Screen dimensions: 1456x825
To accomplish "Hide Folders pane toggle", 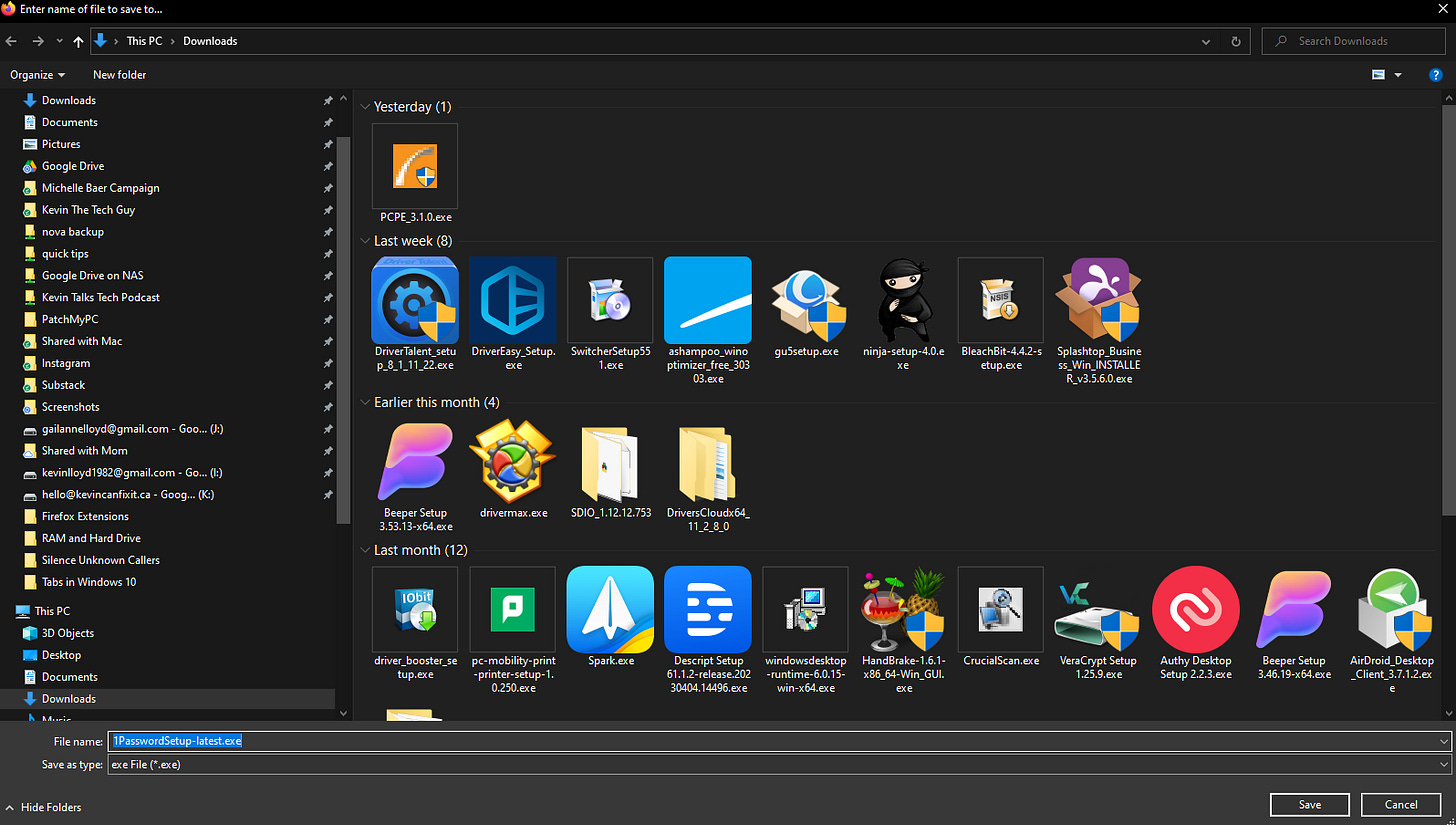I will pos(44,807).
